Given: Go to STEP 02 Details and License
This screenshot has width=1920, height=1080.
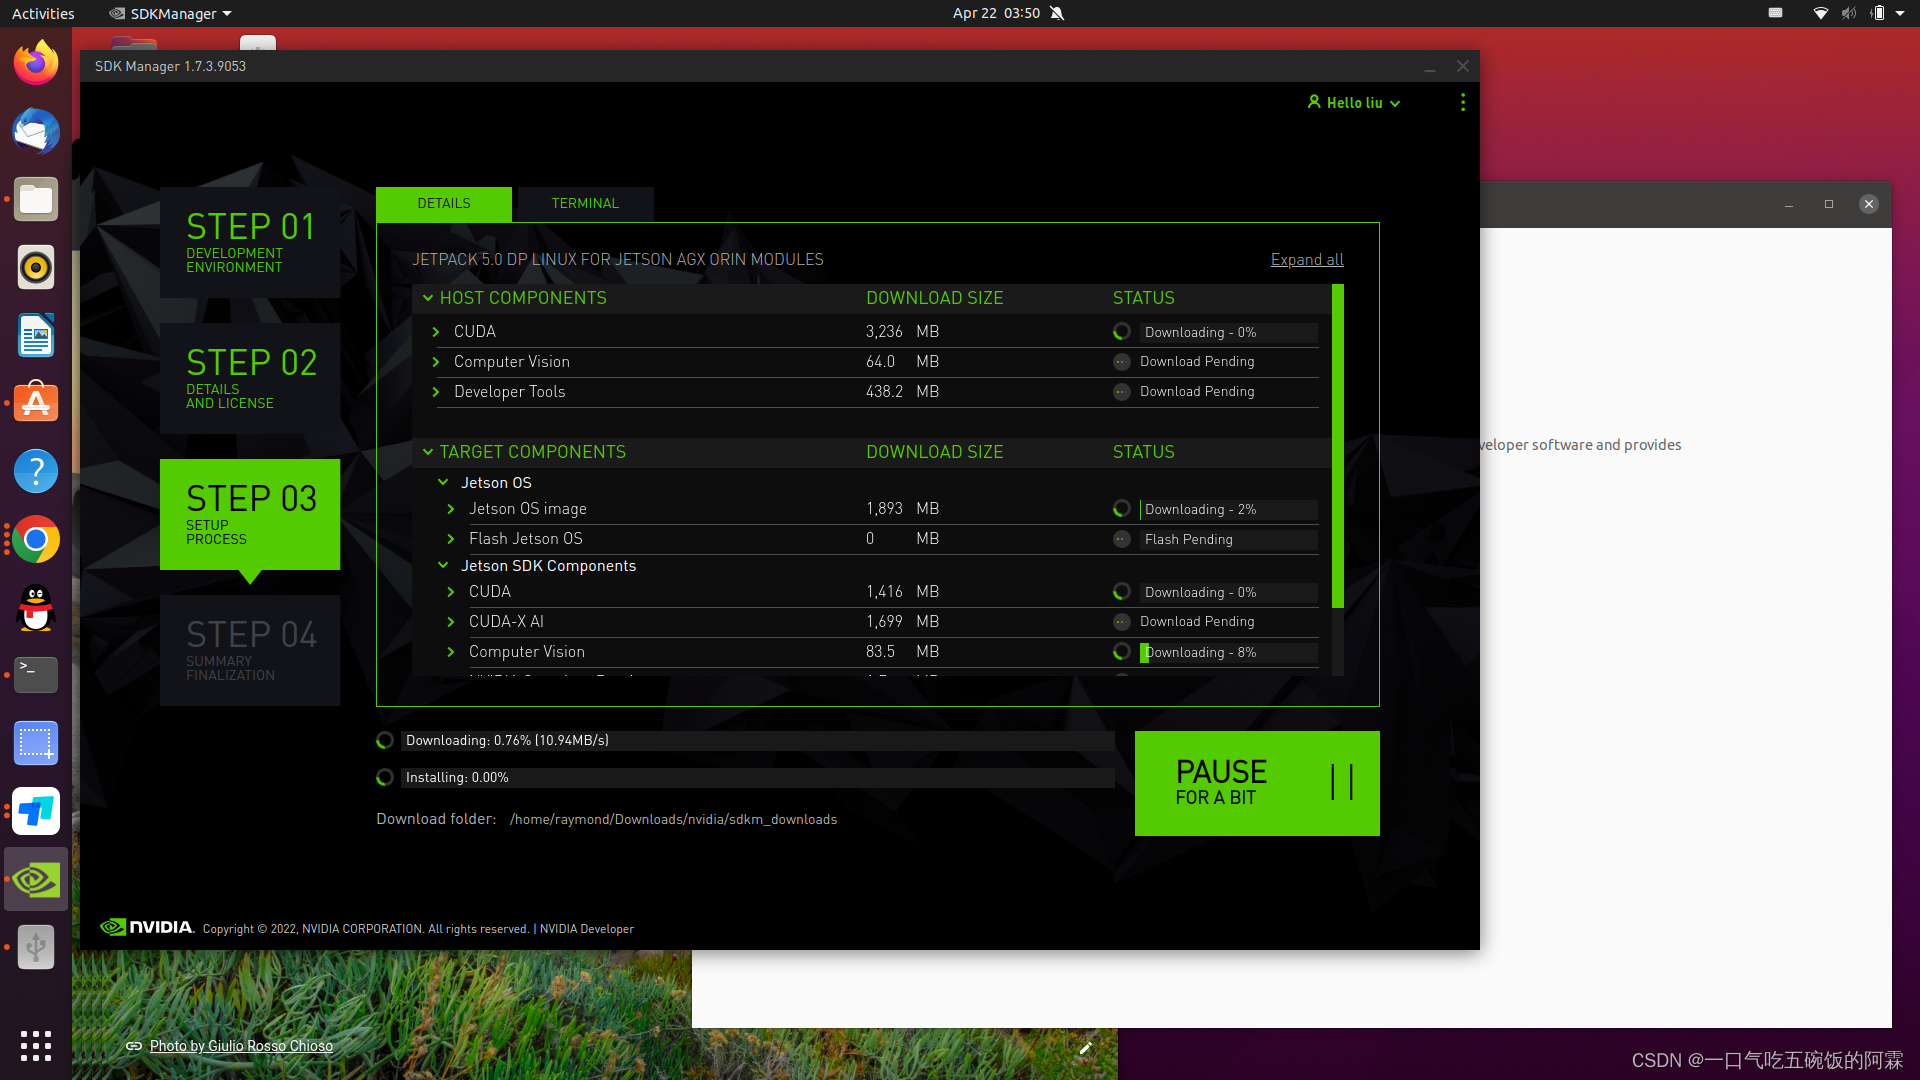Looking at the screenshot, I should click(250, 378).
